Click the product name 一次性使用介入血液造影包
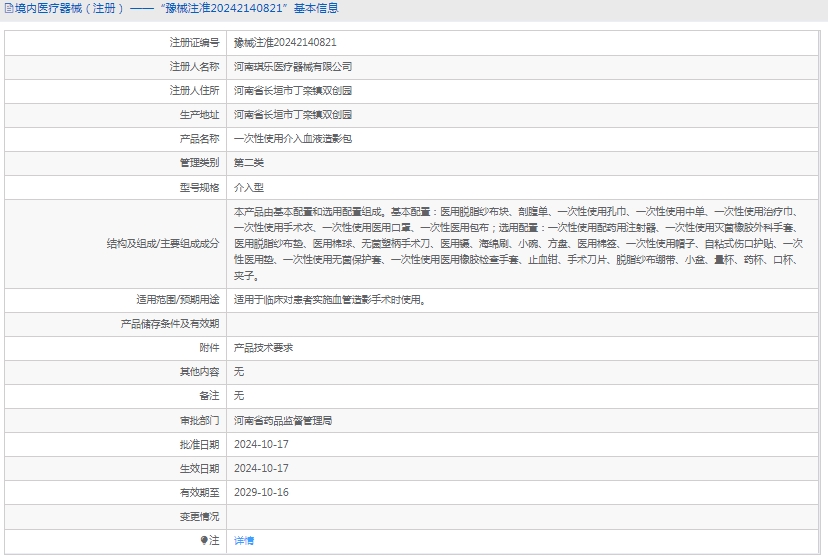828x559 pixels. click(292, 139)
